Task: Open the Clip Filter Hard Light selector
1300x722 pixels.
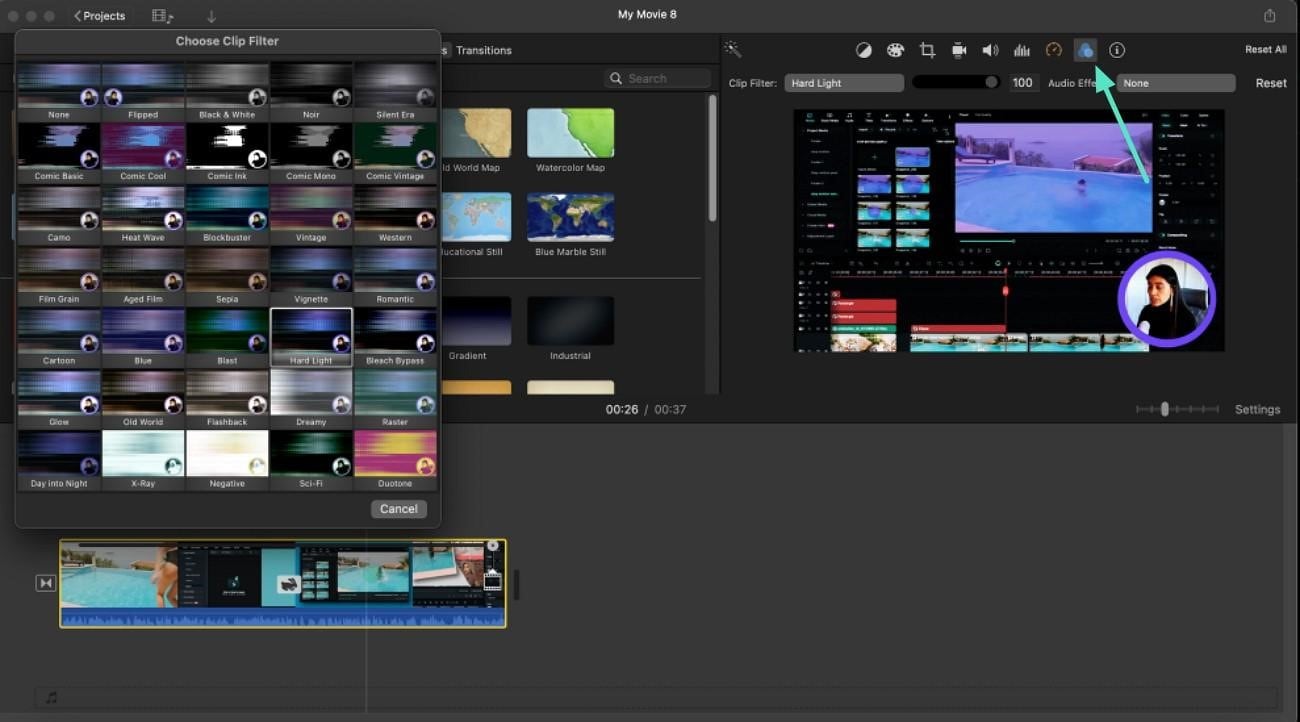Action: [x=844, y=83]
